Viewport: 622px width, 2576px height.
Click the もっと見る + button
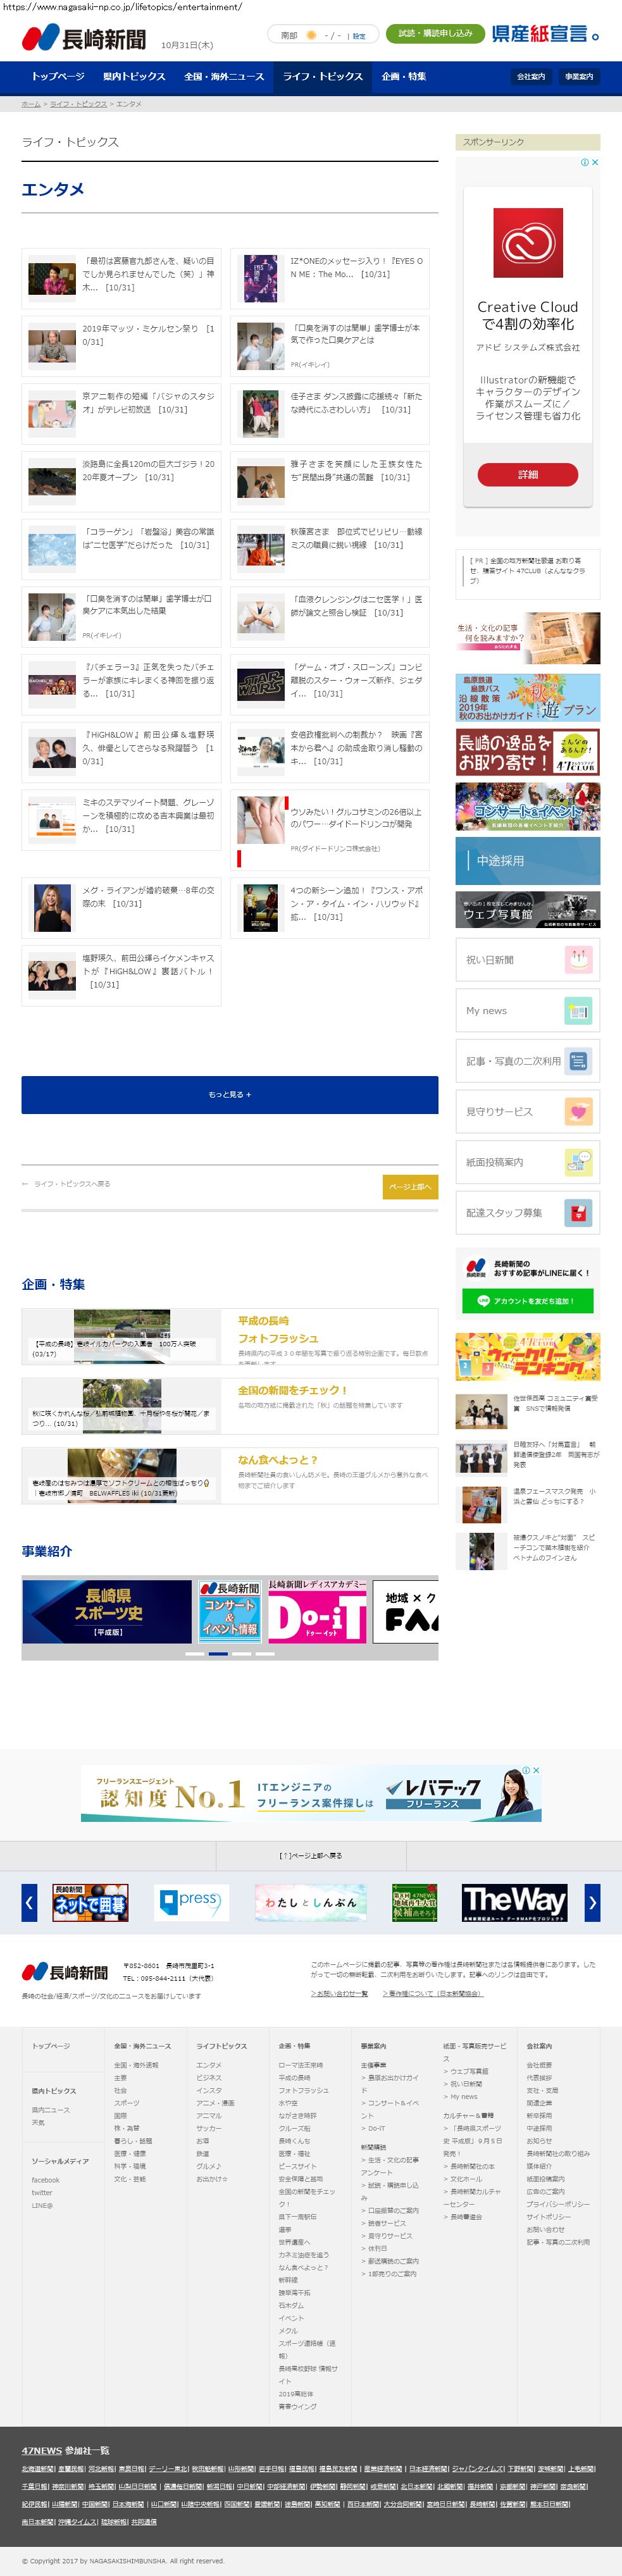click(x=230, y=1094)
